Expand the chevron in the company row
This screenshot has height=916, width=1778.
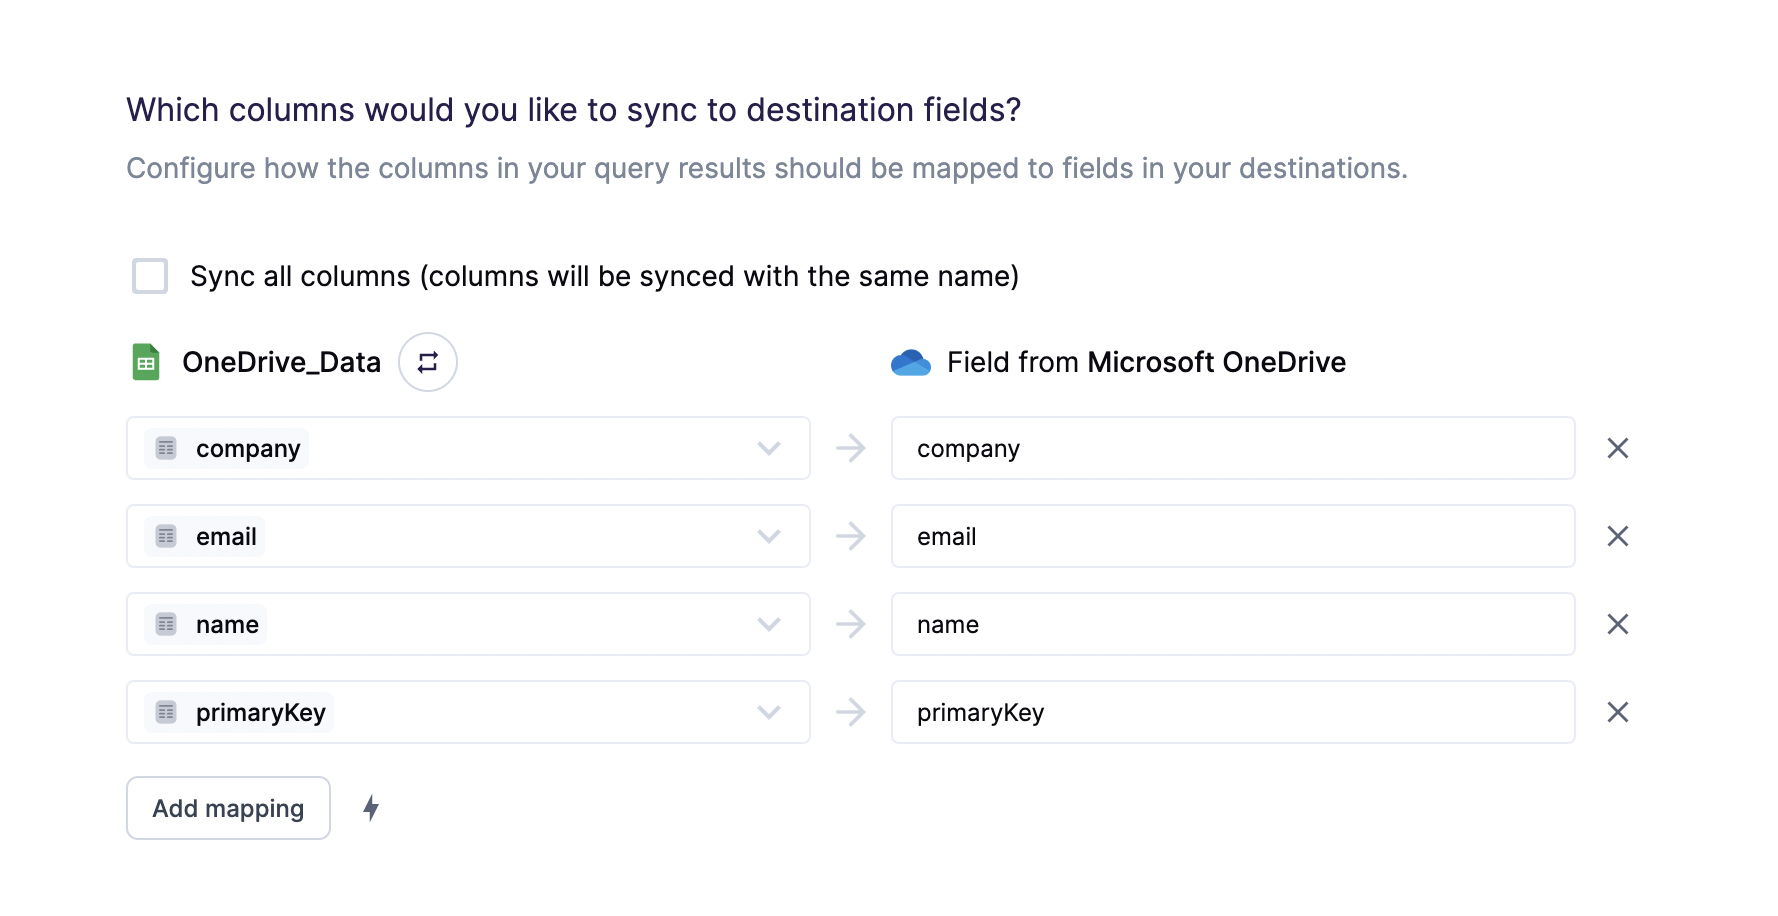(x=769, y=448)
